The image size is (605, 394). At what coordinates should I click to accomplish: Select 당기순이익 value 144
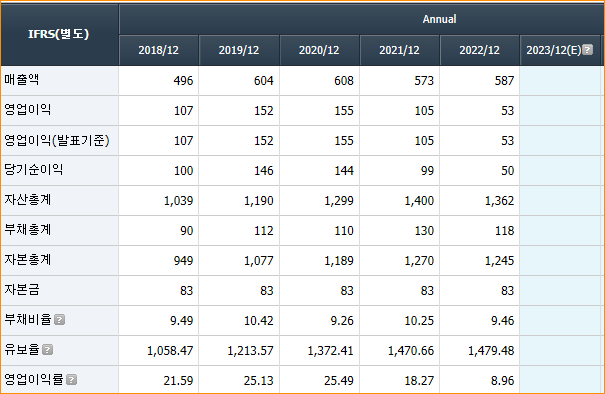(344, 171)
